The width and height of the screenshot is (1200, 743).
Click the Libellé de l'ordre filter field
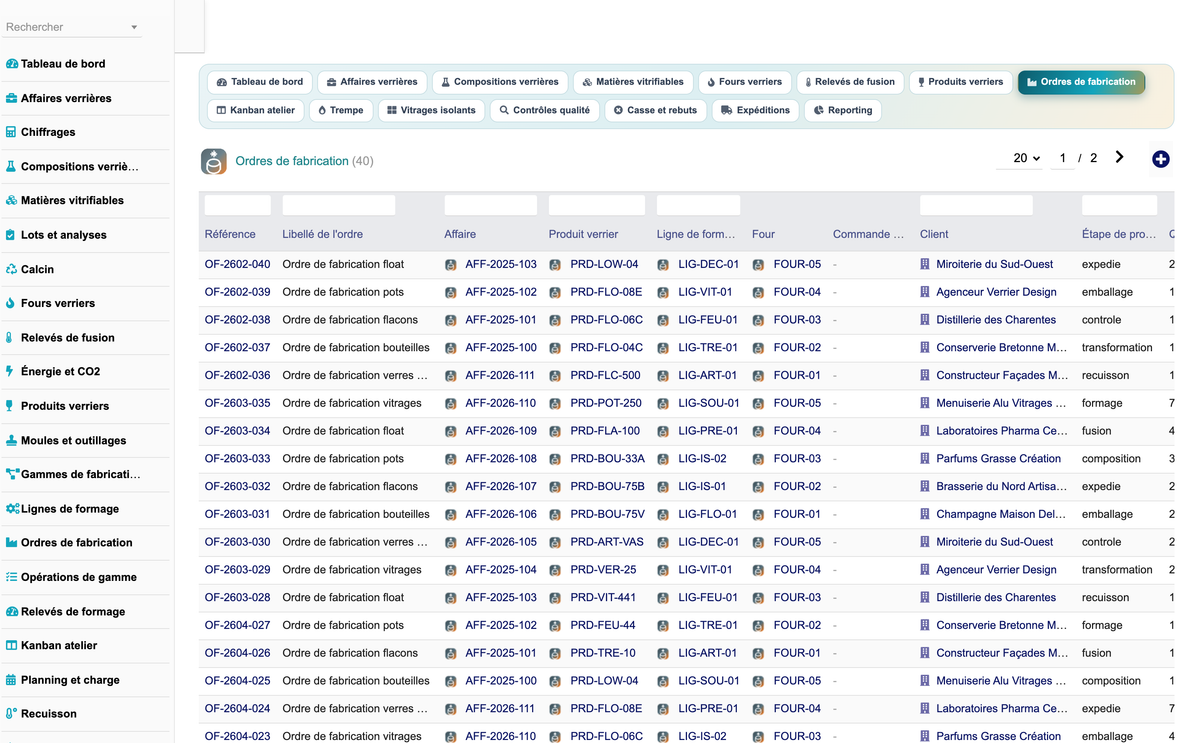pyautogui.click(x=339, y=205)
